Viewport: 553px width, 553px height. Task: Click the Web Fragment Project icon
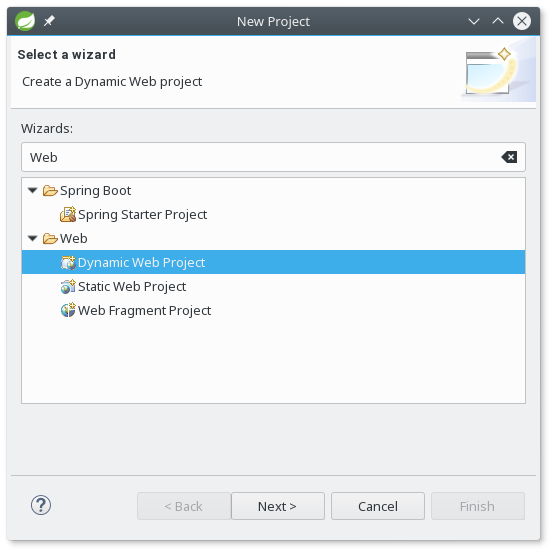(68, 310)
